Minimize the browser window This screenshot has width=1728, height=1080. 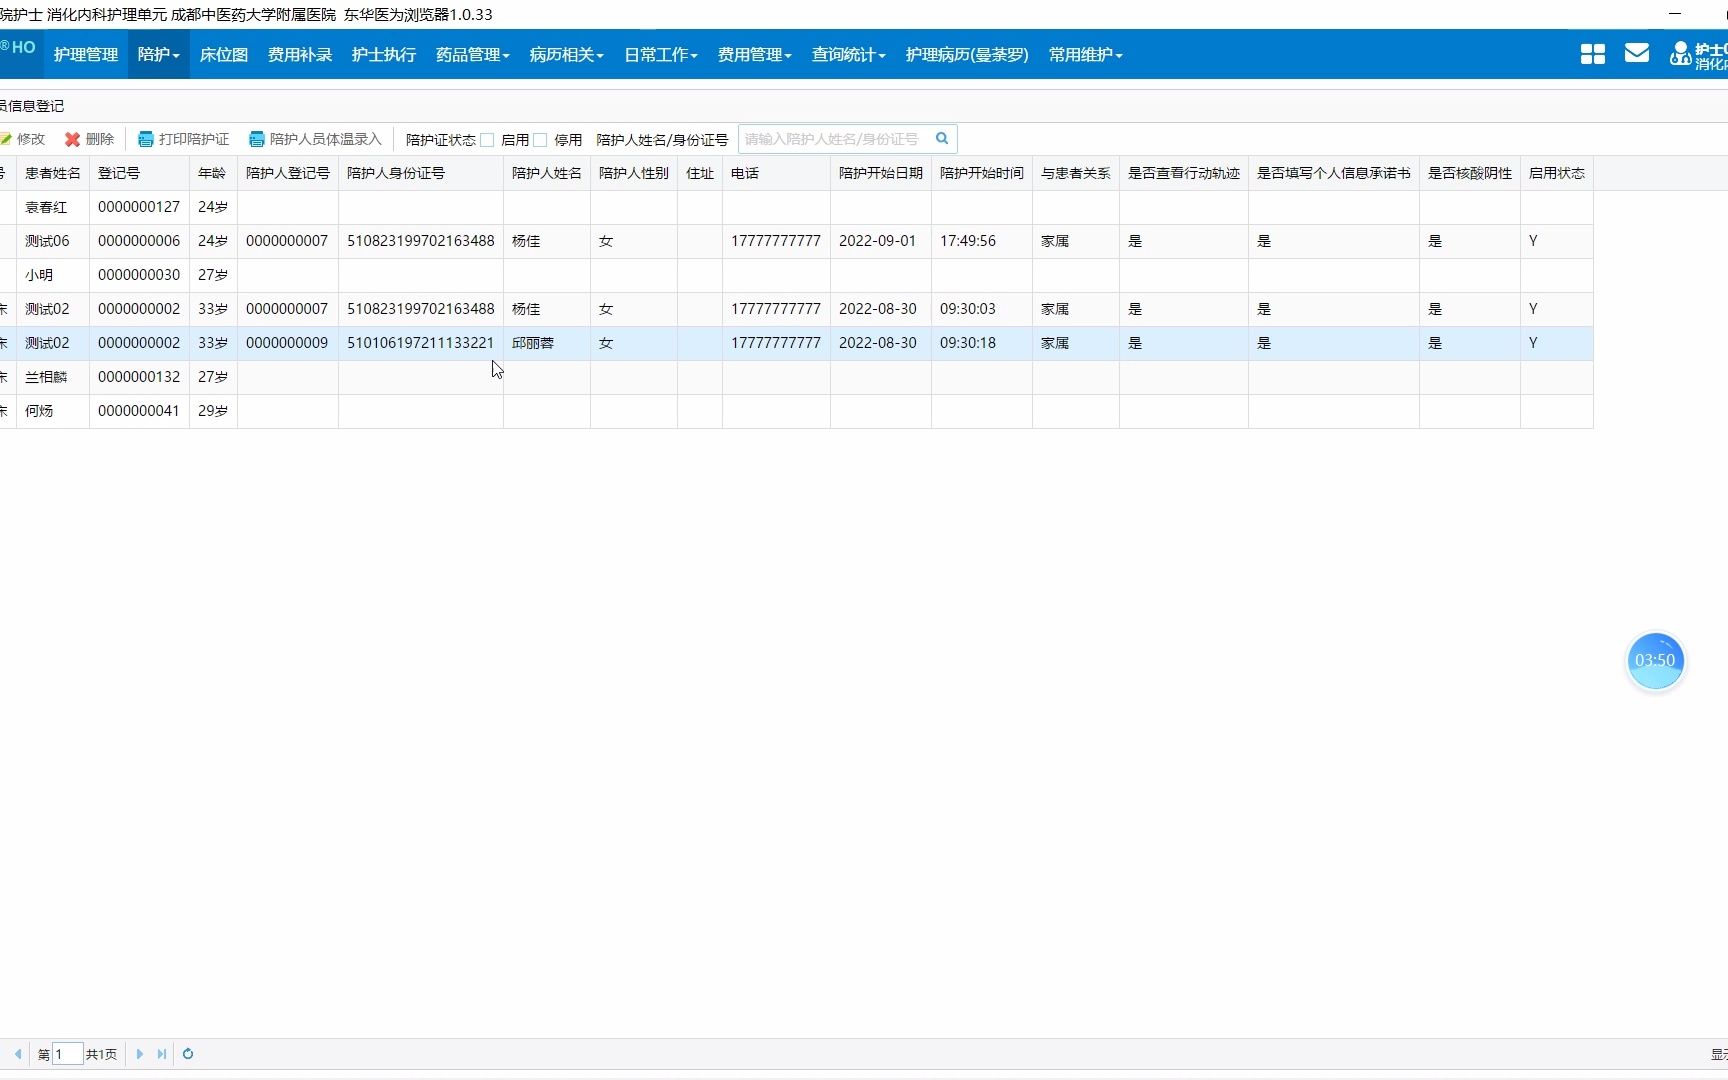[x=1675, y=14]
